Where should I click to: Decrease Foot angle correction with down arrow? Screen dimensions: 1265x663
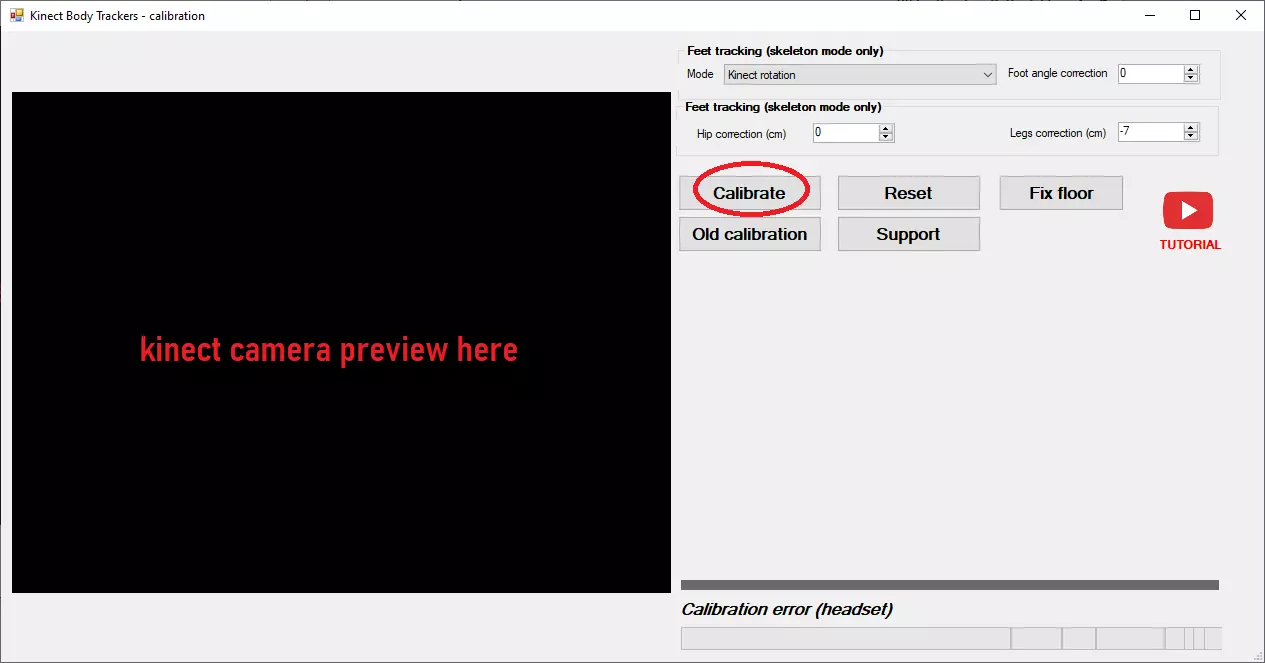click(x=1191, y=78)
